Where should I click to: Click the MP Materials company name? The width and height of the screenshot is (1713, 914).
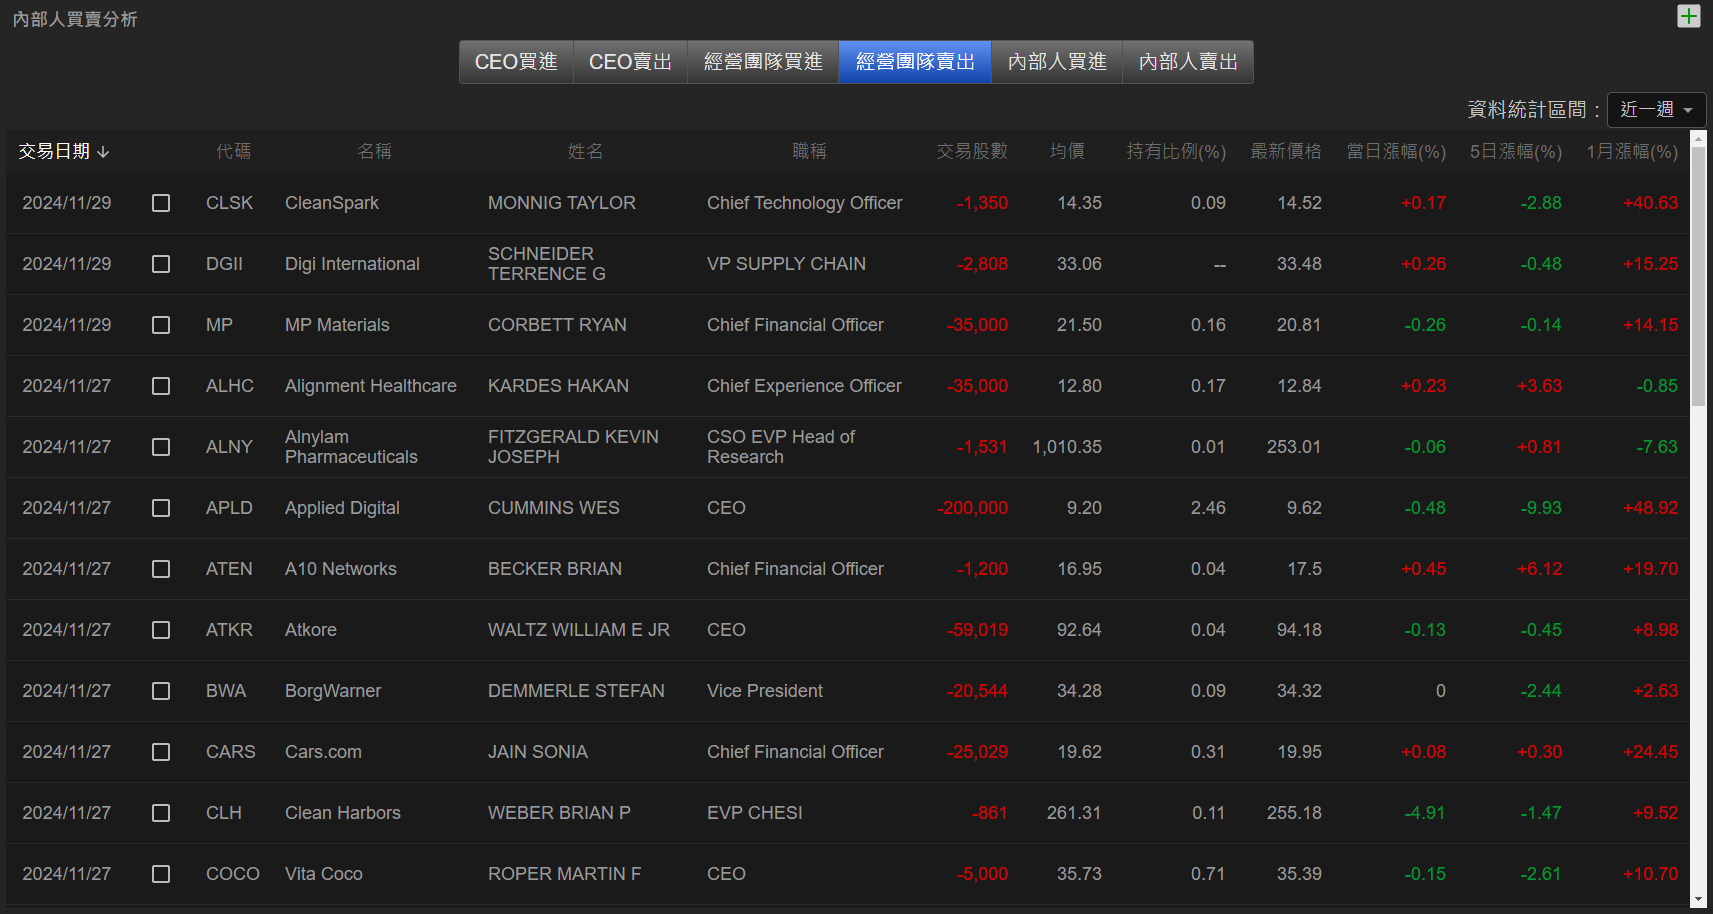[337, 325]
